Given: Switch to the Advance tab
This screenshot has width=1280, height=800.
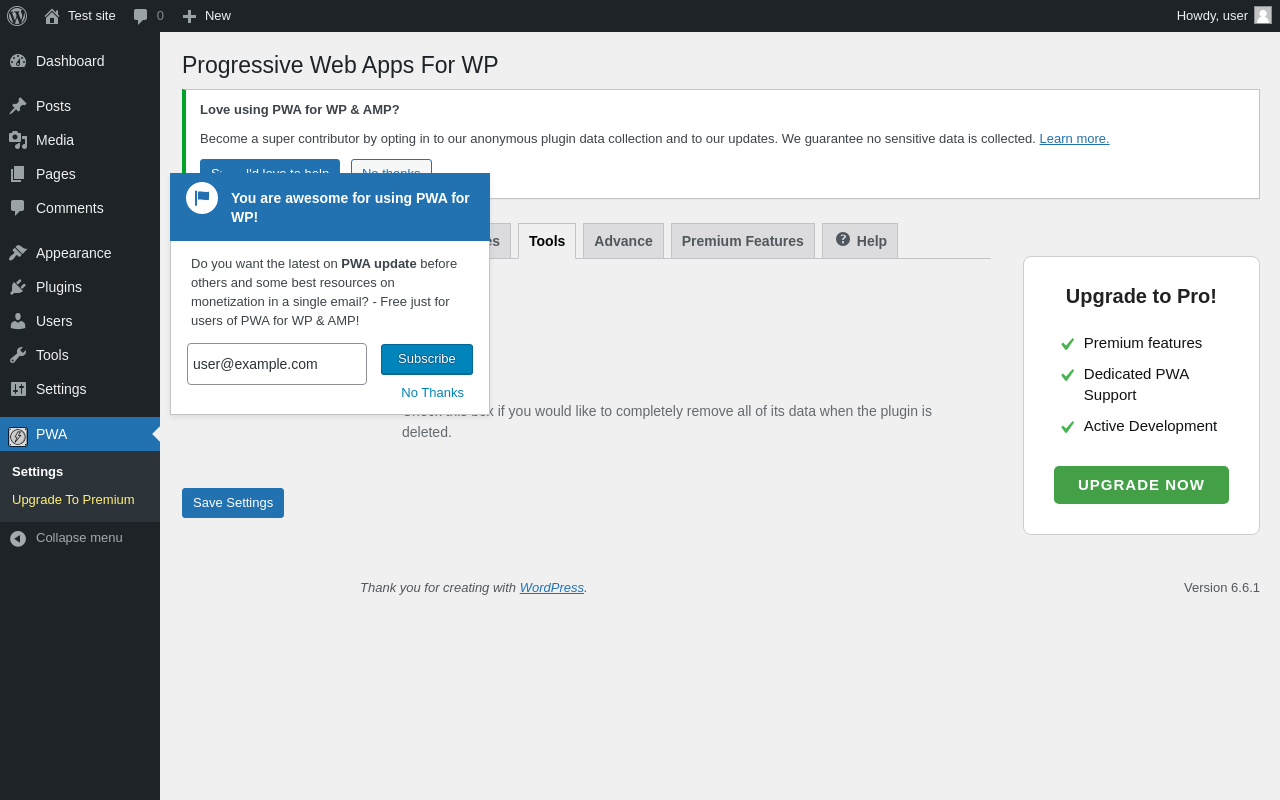Looking at the screenshot, I should pyautogui.click(x=623, y=241).
